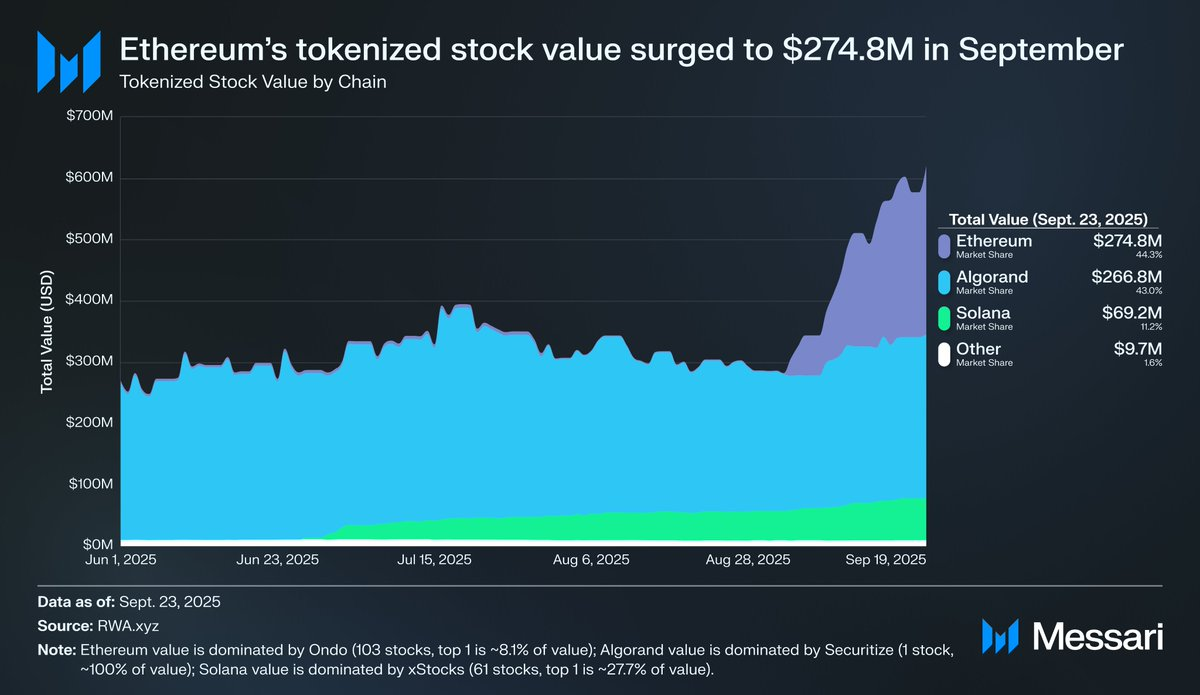Click the Total Value (Sept. 23, 2025) legend header

[1047, 218]
